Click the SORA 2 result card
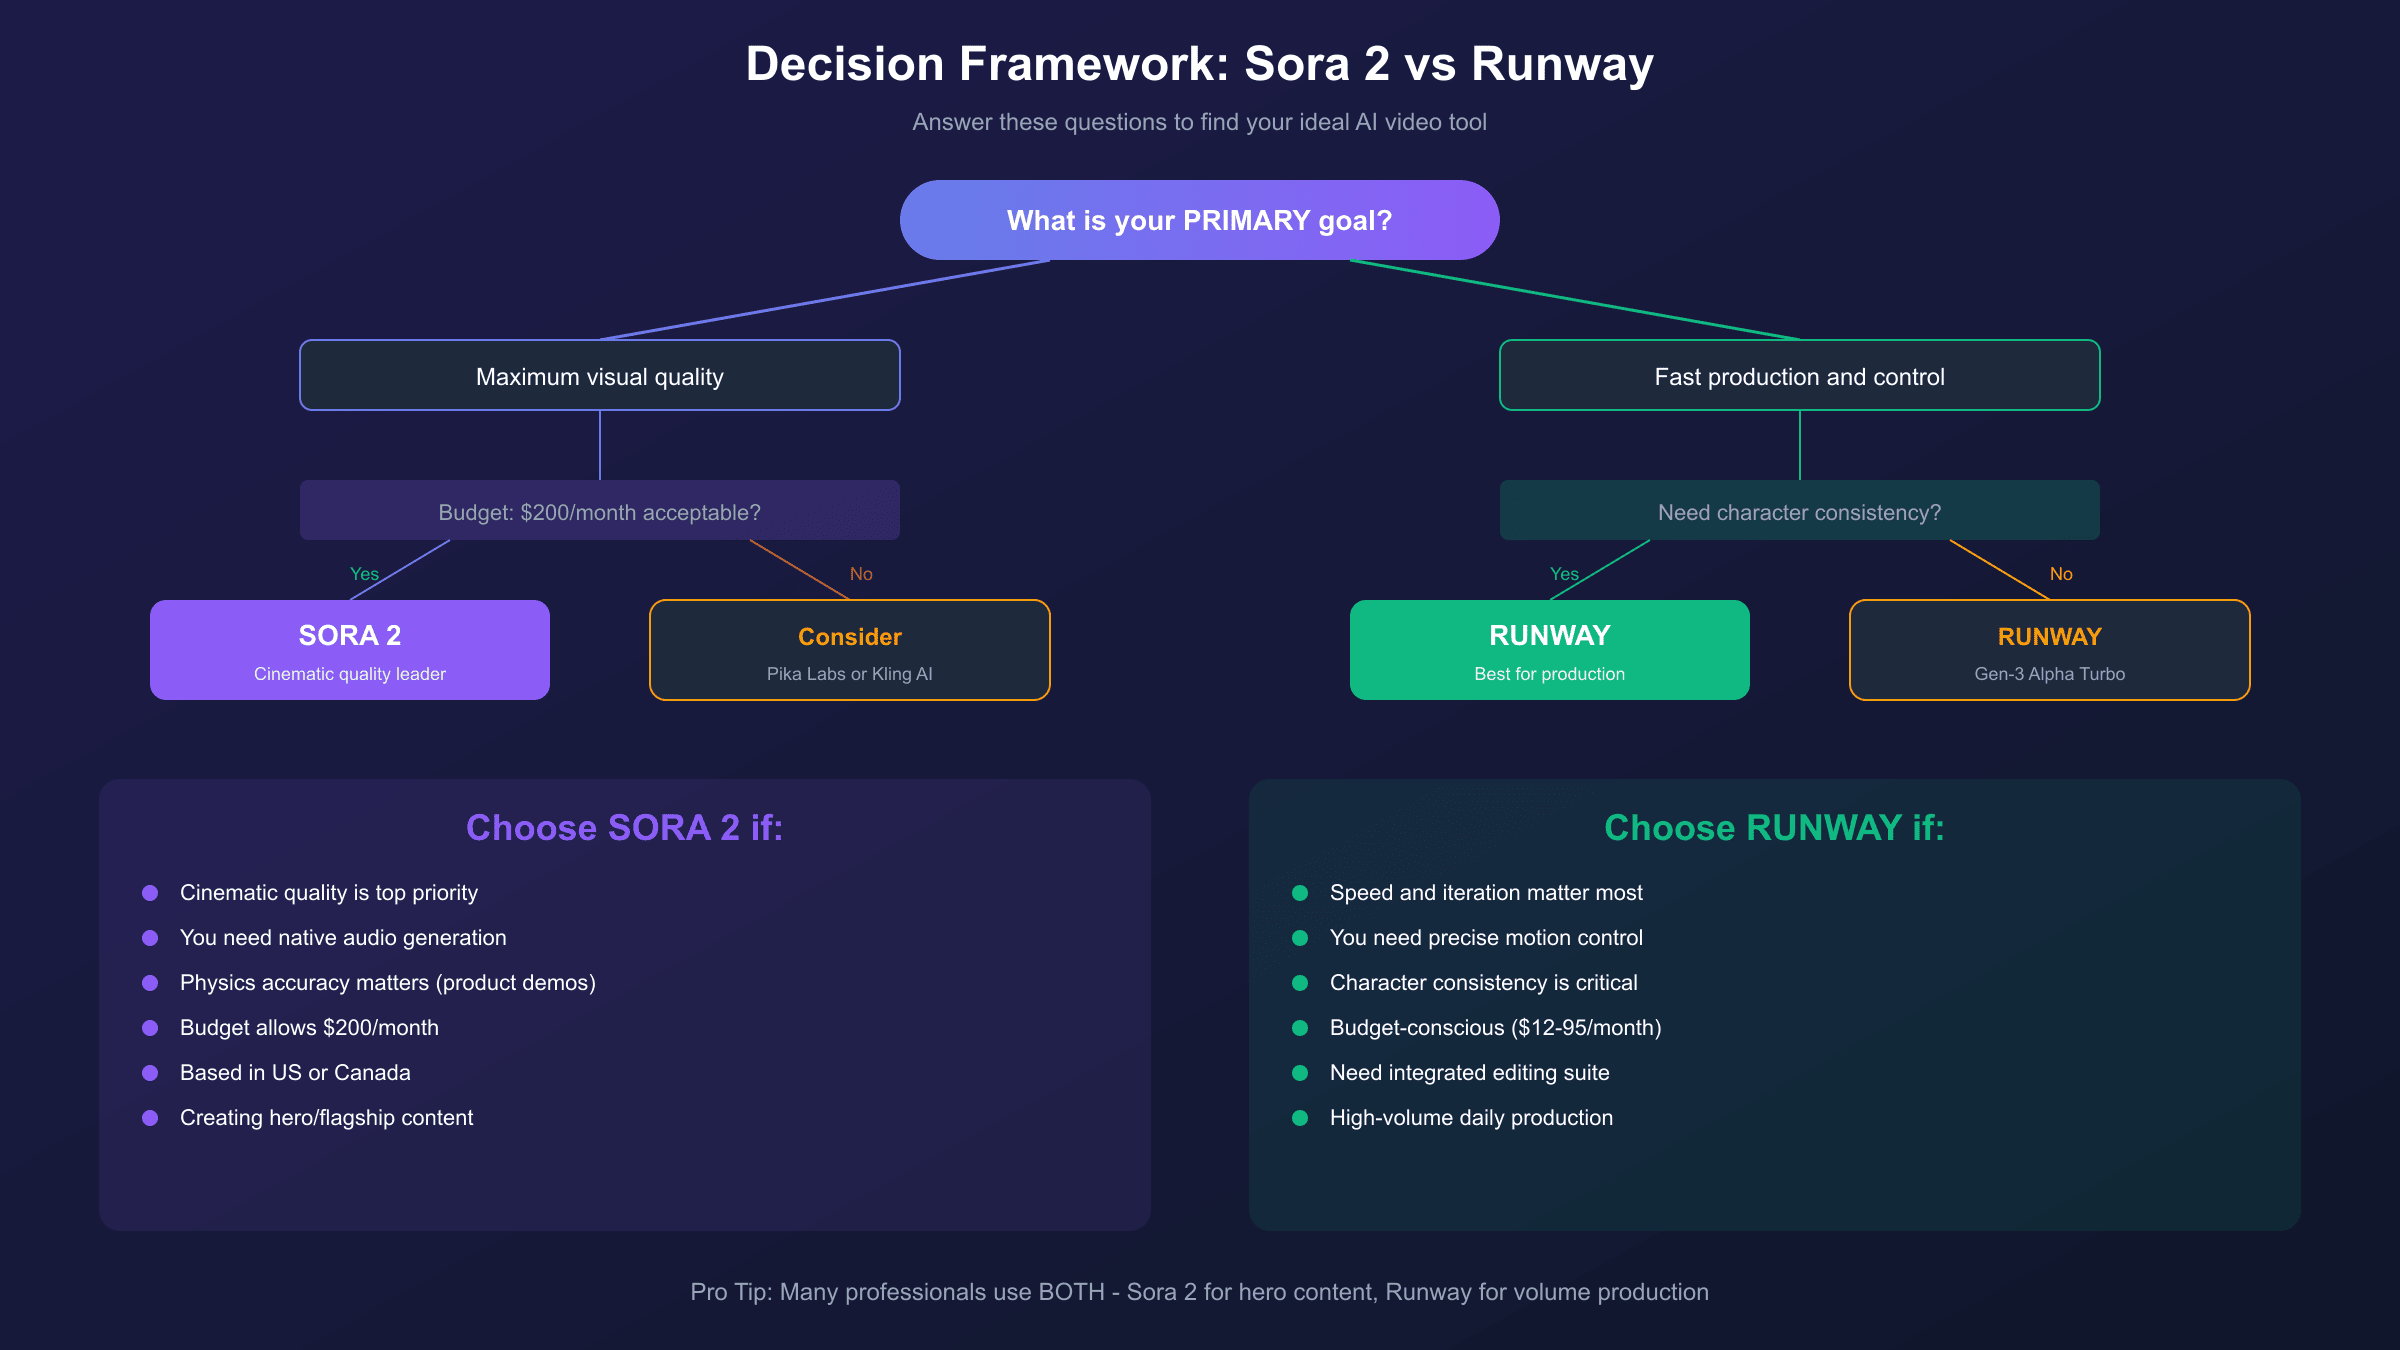 tap(349, 650)
